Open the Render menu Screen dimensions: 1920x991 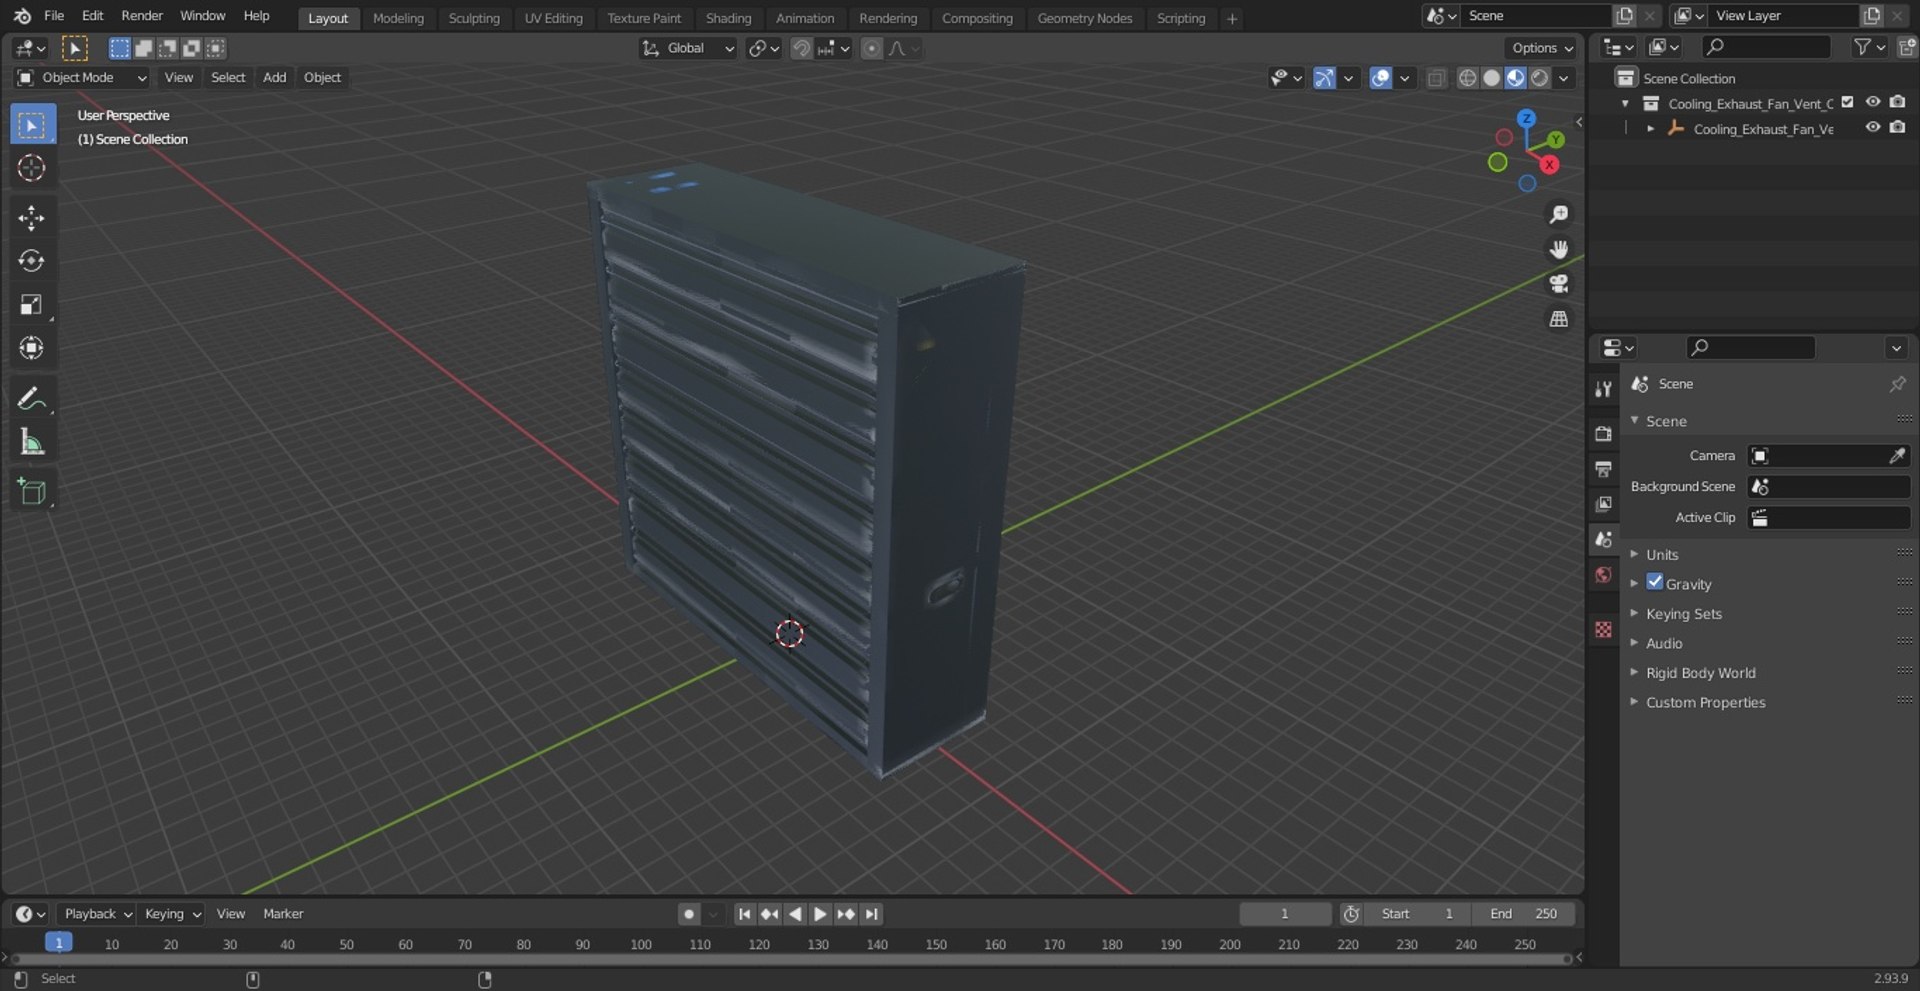coord(142,15)
